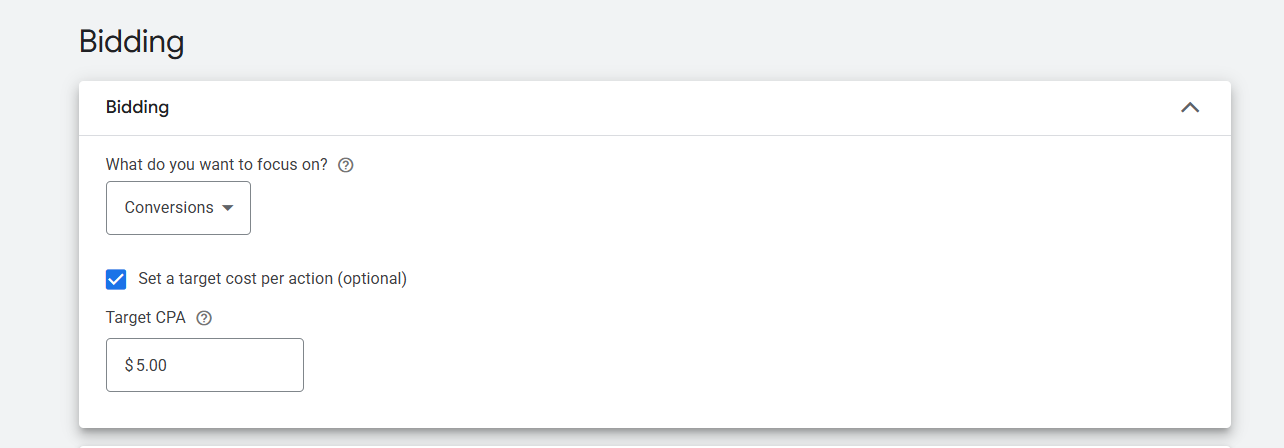
Task: Focus the Target CPA amount field
Action: coord(204,365)
